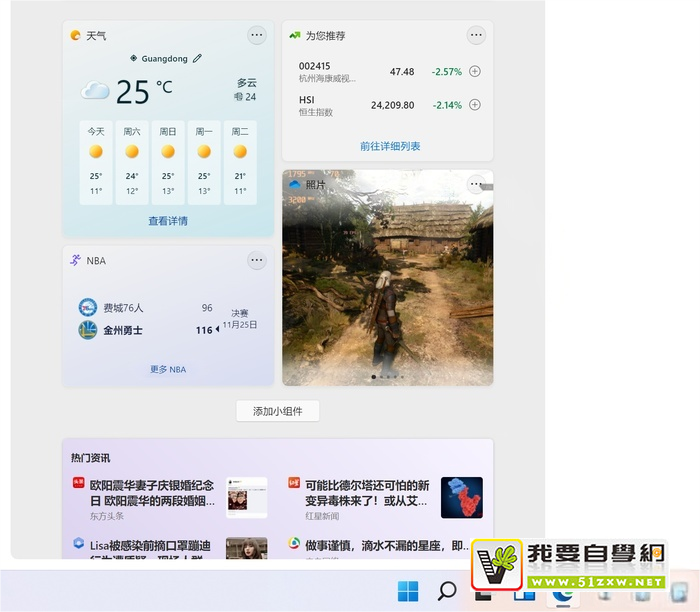The image size is (700, 612).
Task: Click the Lisa article thumbnail
Action: point(247,548)
